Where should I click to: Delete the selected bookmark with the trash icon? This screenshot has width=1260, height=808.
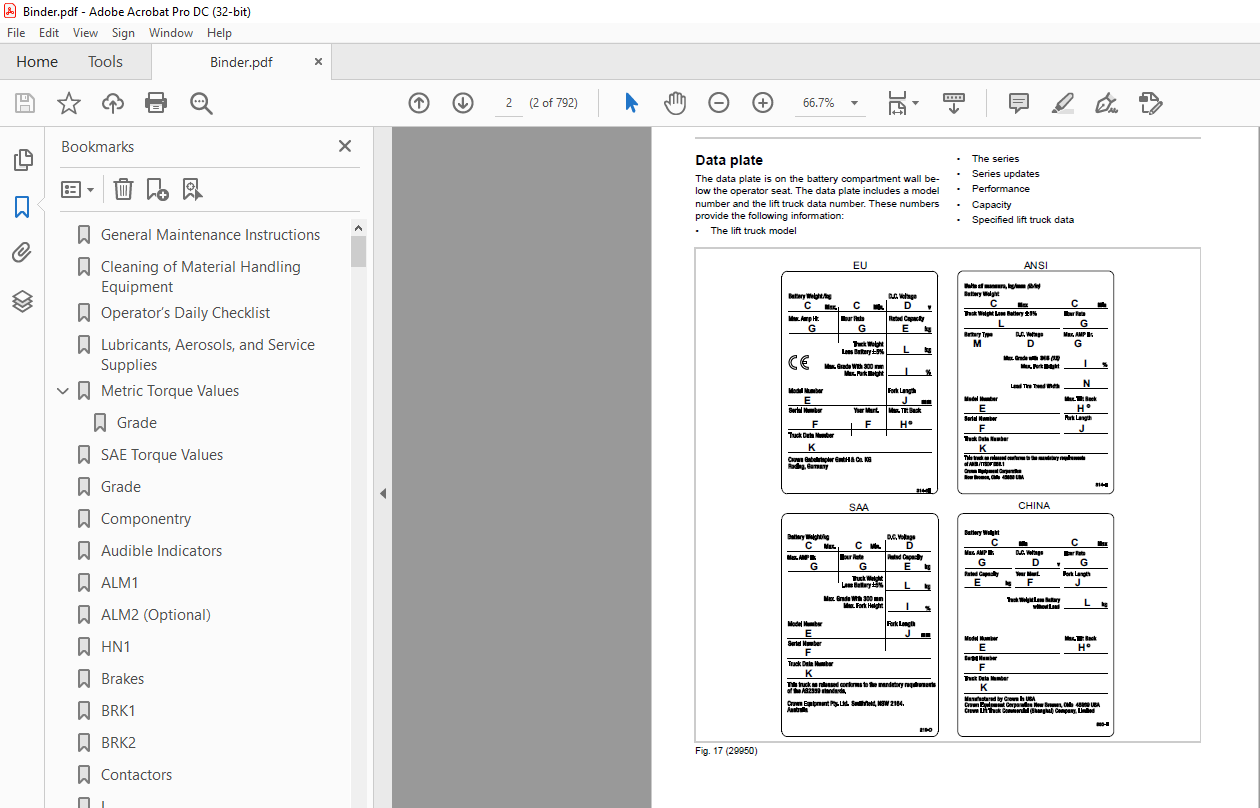[123, 189]
